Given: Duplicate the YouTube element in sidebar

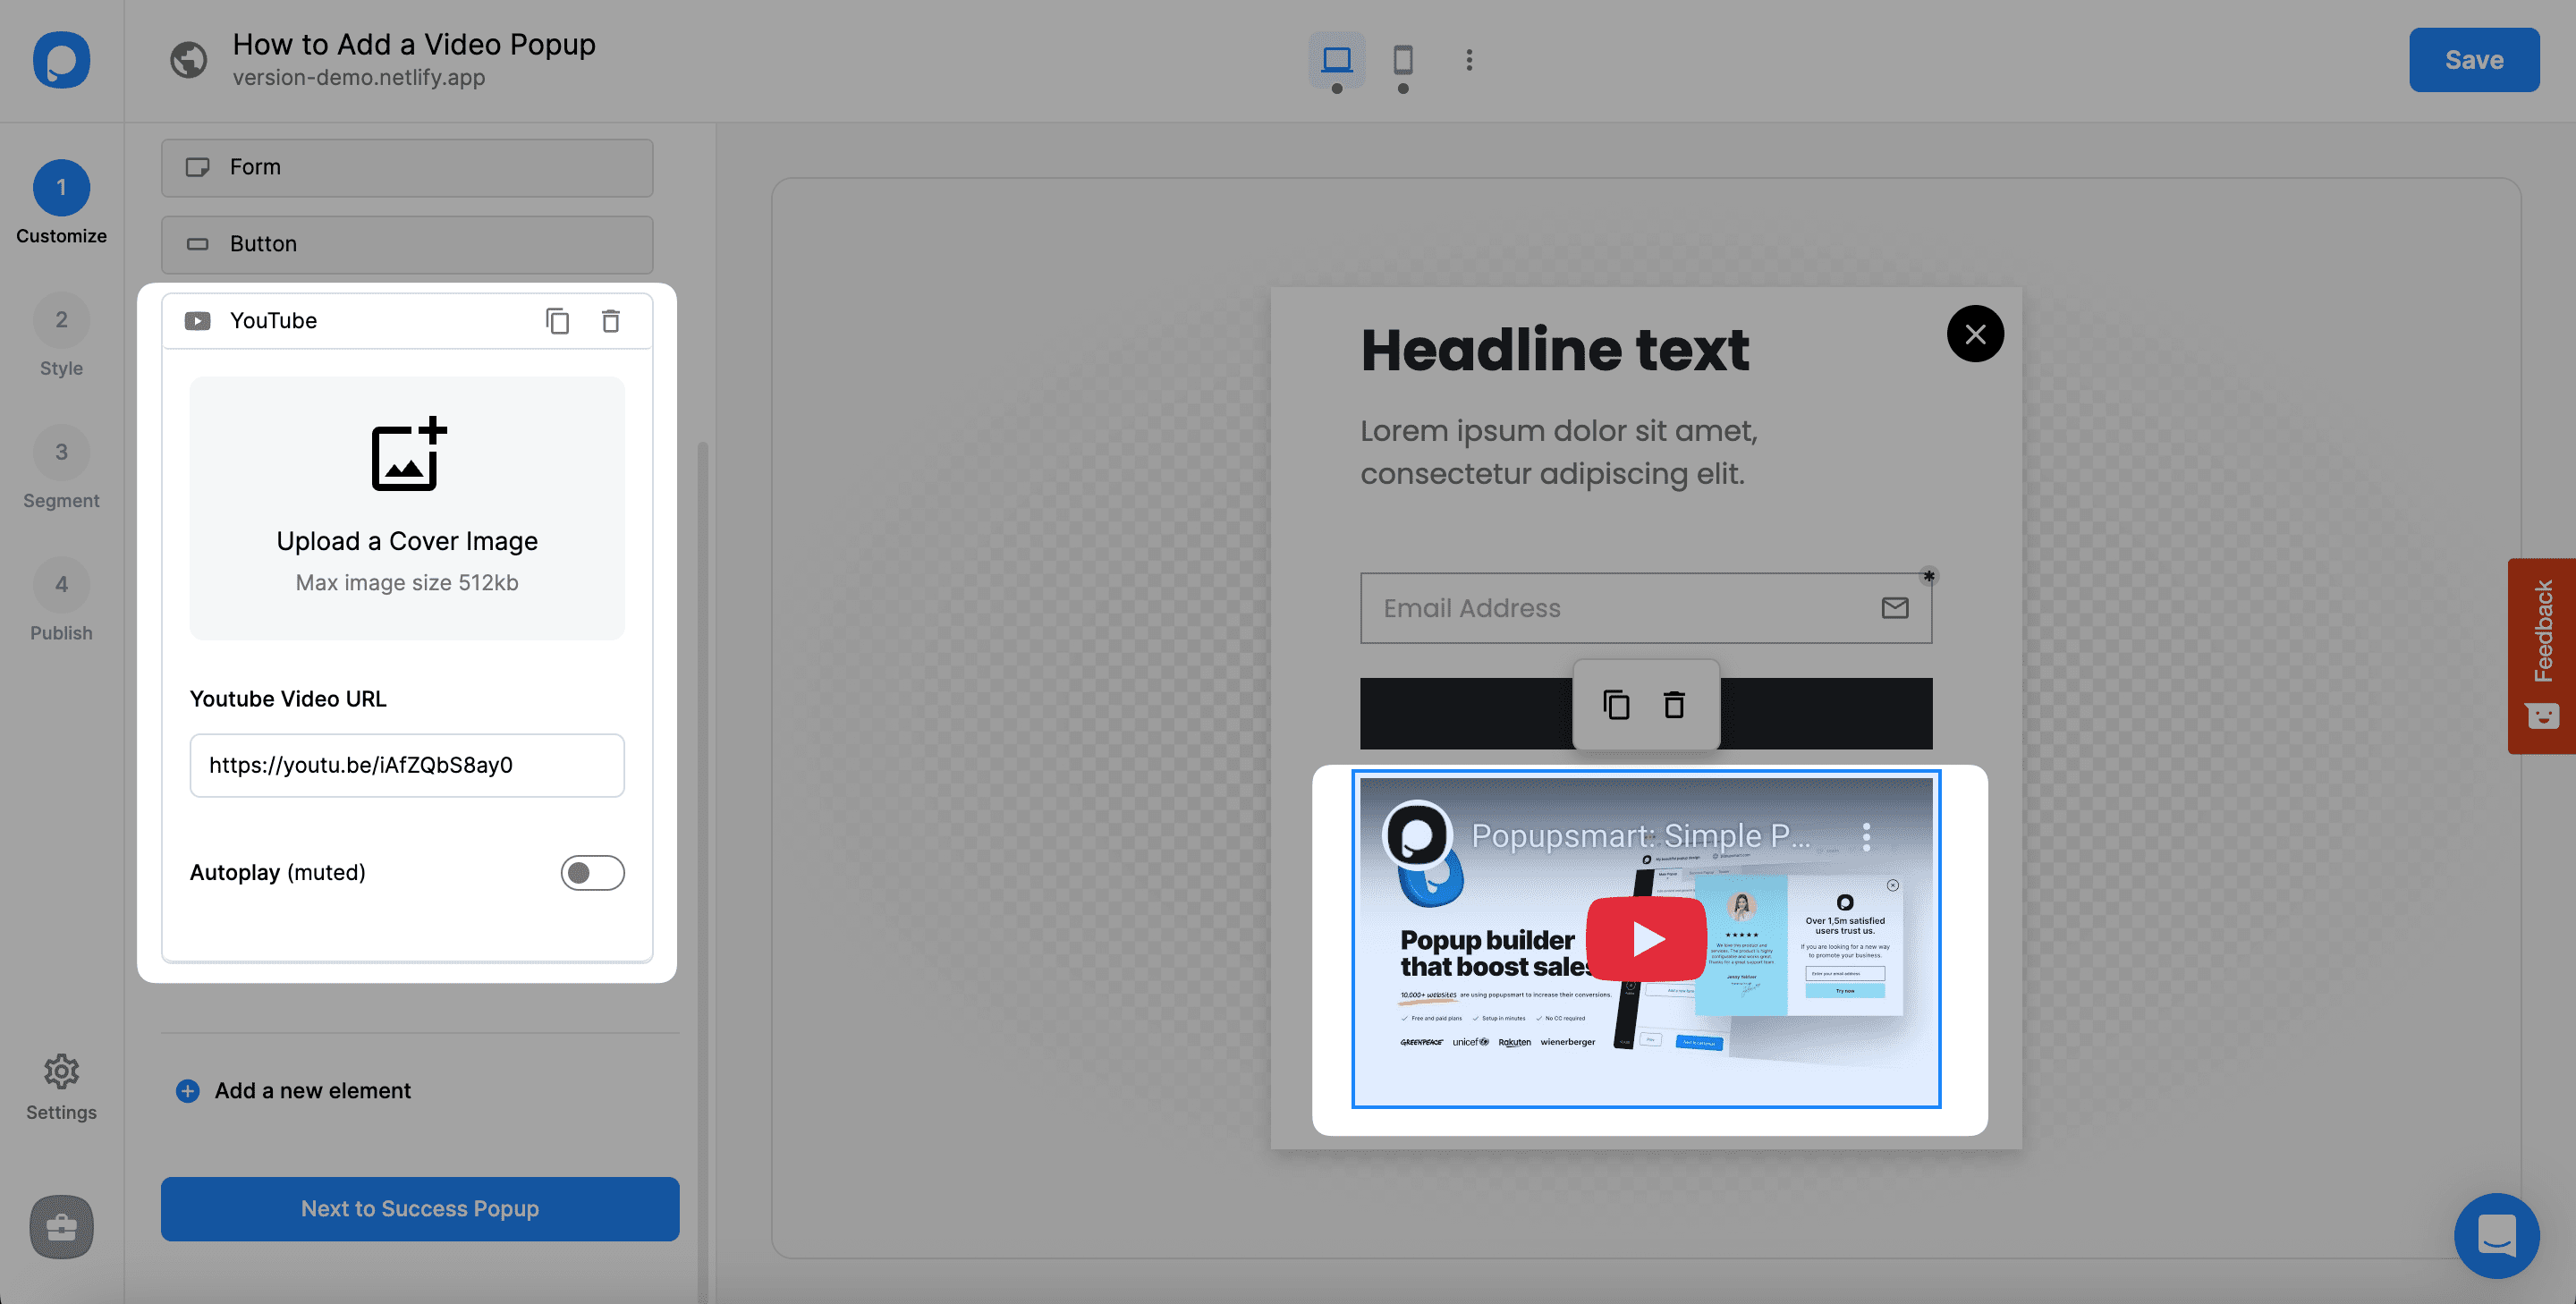Looking at the screenshot, I should pos(557,321).
